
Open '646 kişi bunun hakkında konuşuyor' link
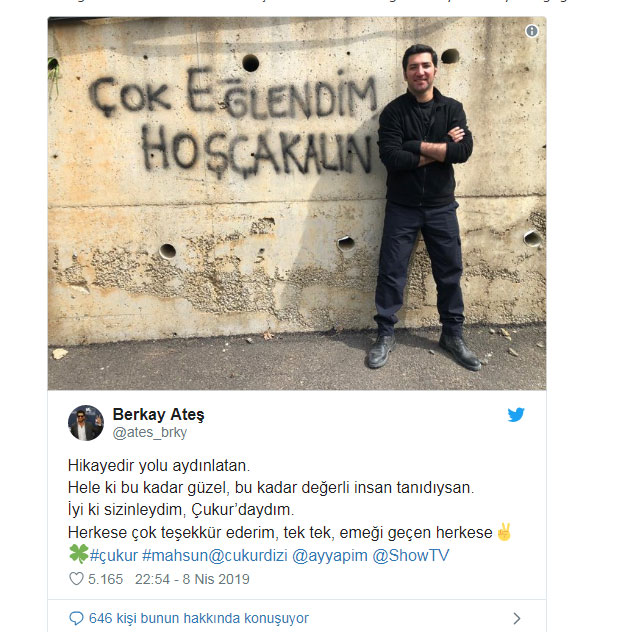199,618
